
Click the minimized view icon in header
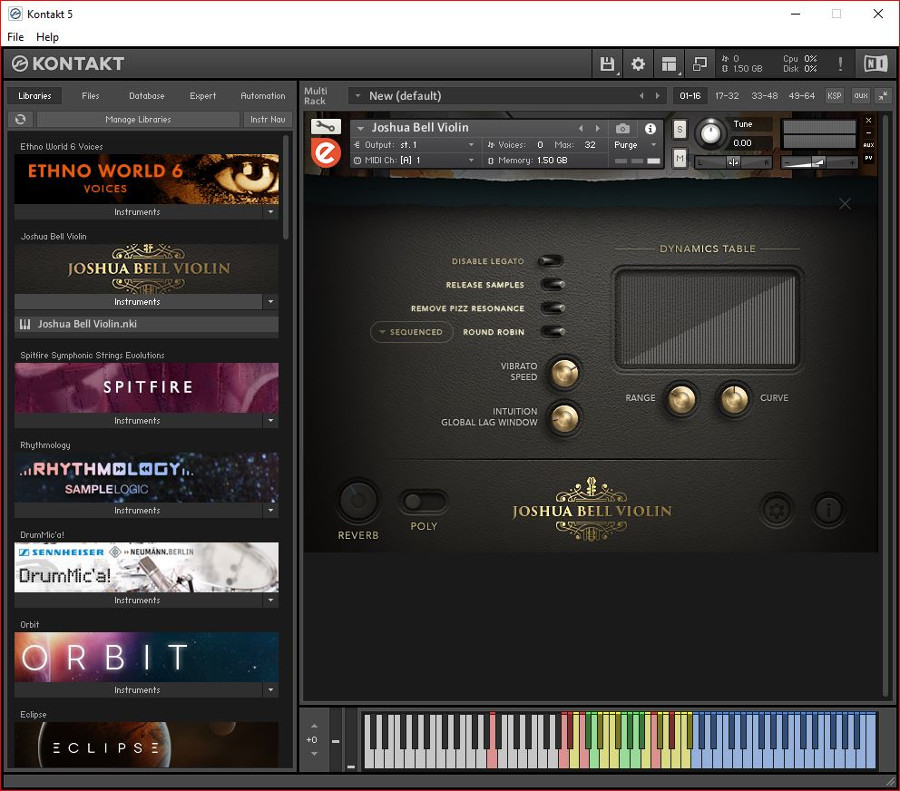(700, 64)
